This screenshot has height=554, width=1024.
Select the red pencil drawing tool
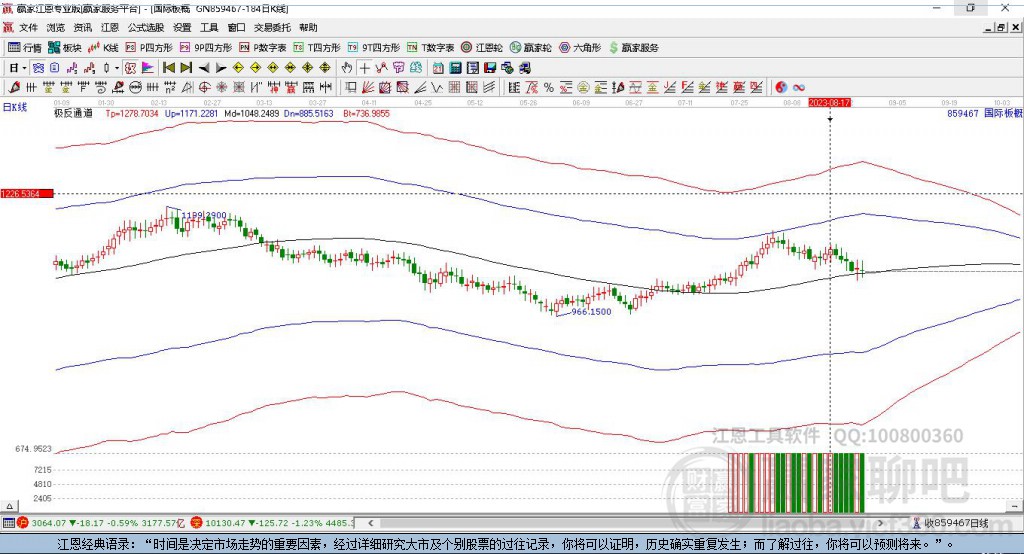tap(14, 88)
